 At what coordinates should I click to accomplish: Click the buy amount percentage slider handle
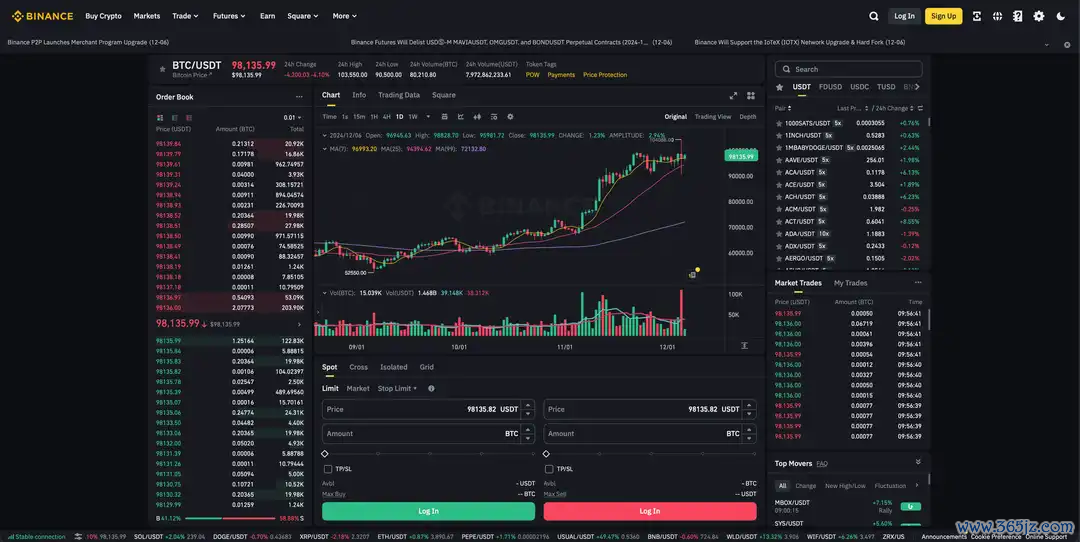pos(325,454)
